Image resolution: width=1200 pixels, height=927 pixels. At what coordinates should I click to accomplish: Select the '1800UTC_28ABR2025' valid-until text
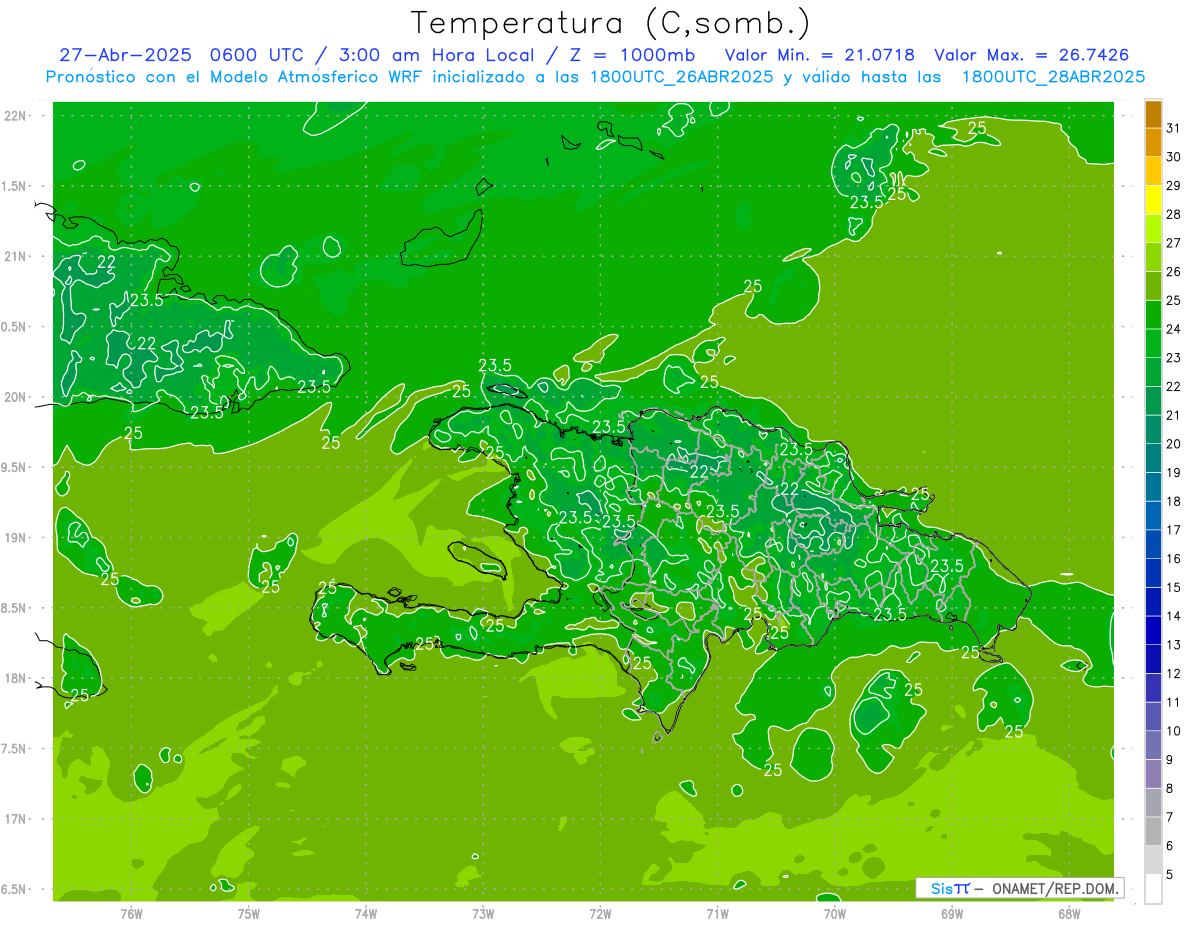pyautogui.click(x=1053, y=77)
